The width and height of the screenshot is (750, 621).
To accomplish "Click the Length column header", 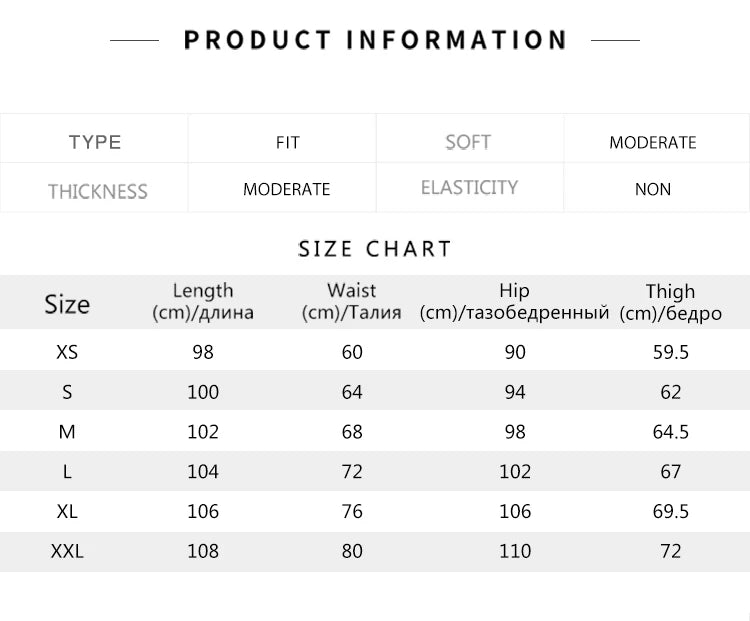I will click(203, 301).
